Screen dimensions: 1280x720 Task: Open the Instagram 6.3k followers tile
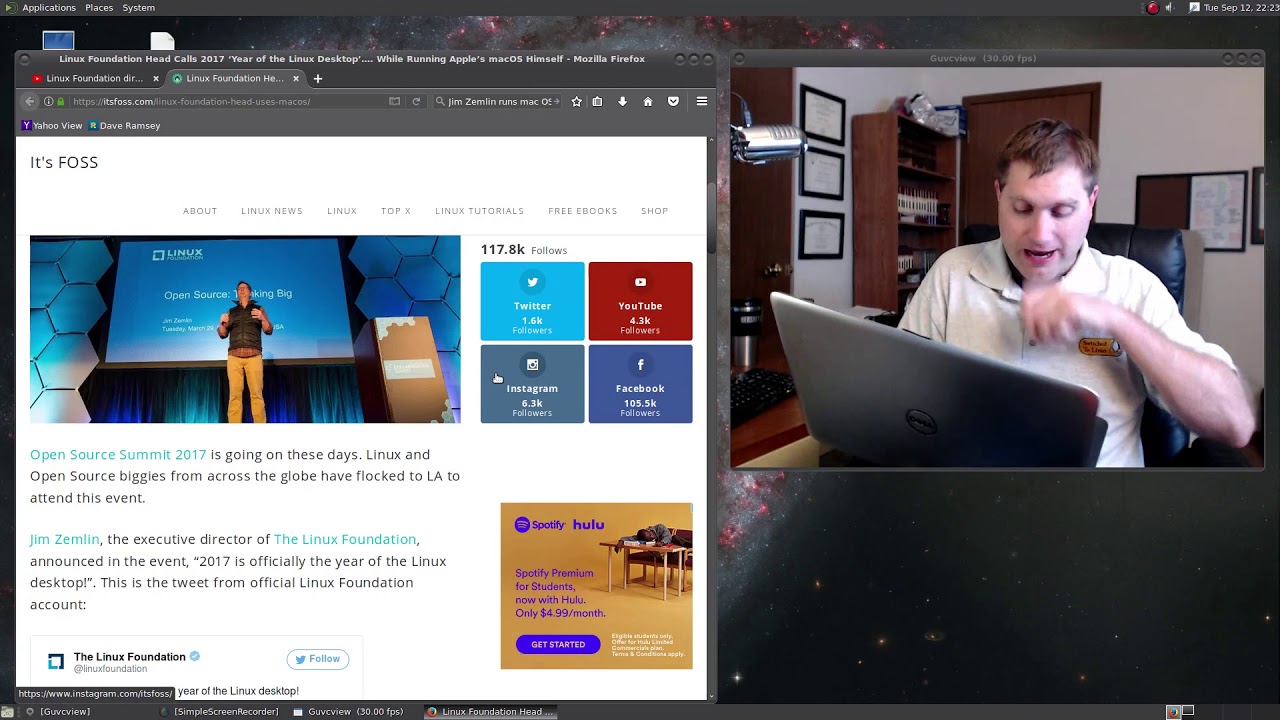pyautogui.click(x=532, y=384)
